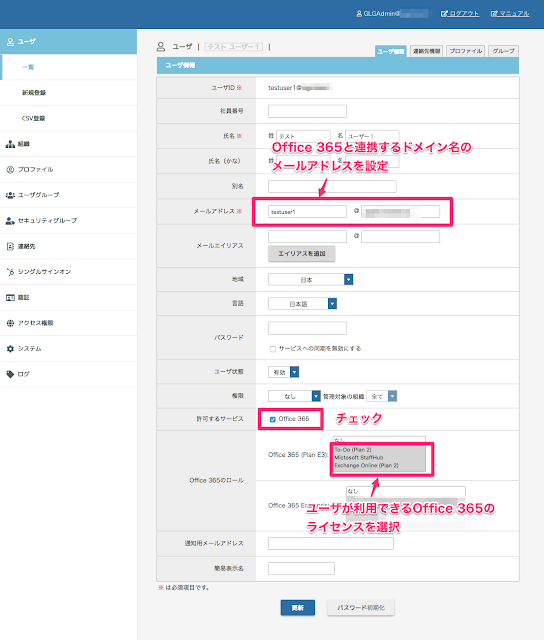Image resolution: width=544 pixels, height=640 pixels.
Task: Click the 連絡先 contacts icon
Action: click(x=10, y=246)
